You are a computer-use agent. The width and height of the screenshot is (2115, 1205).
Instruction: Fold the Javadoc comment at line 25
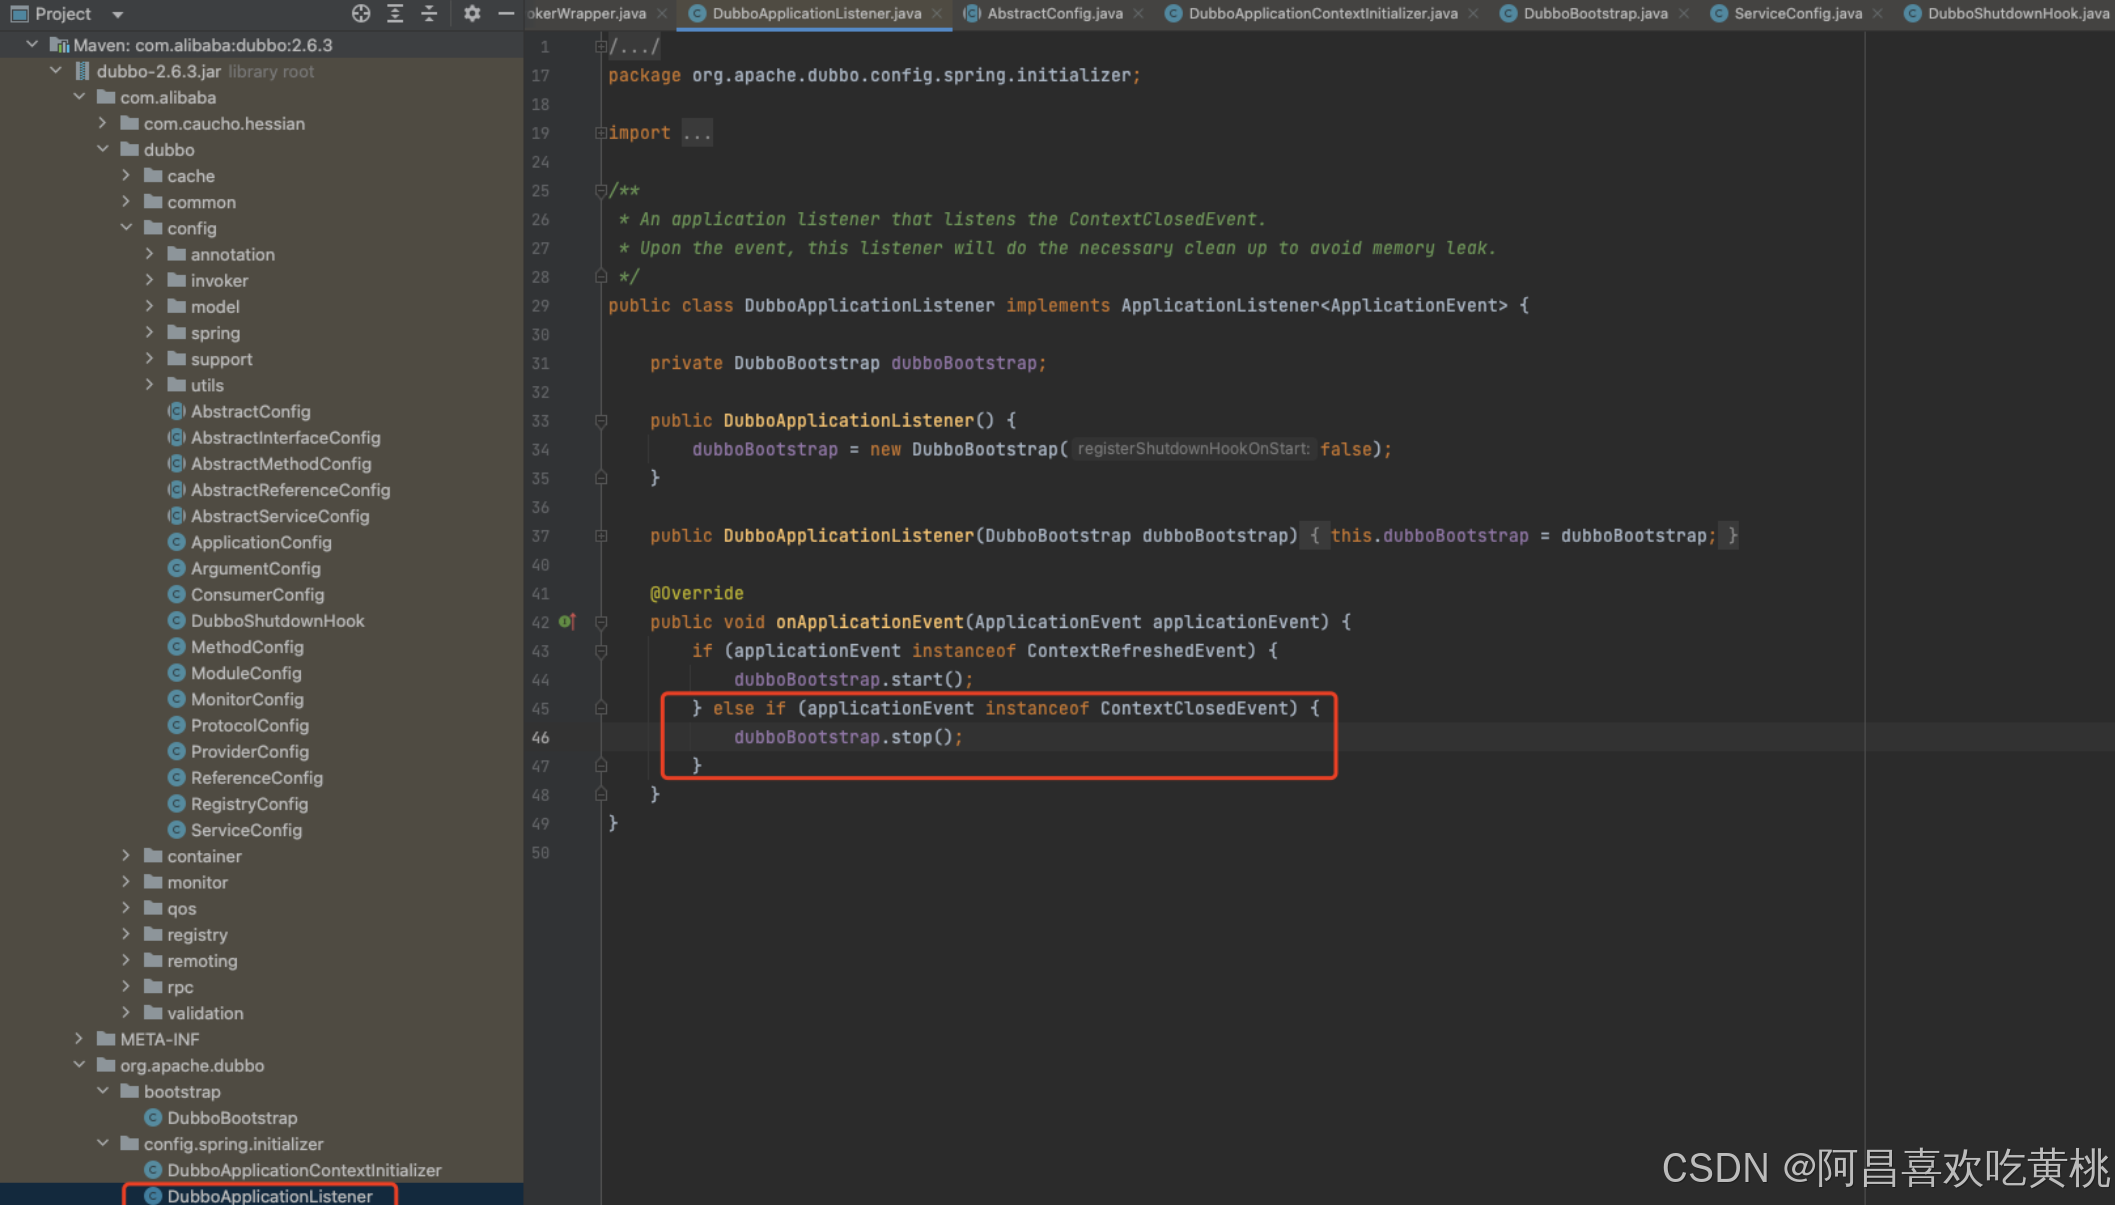[601, 190]
